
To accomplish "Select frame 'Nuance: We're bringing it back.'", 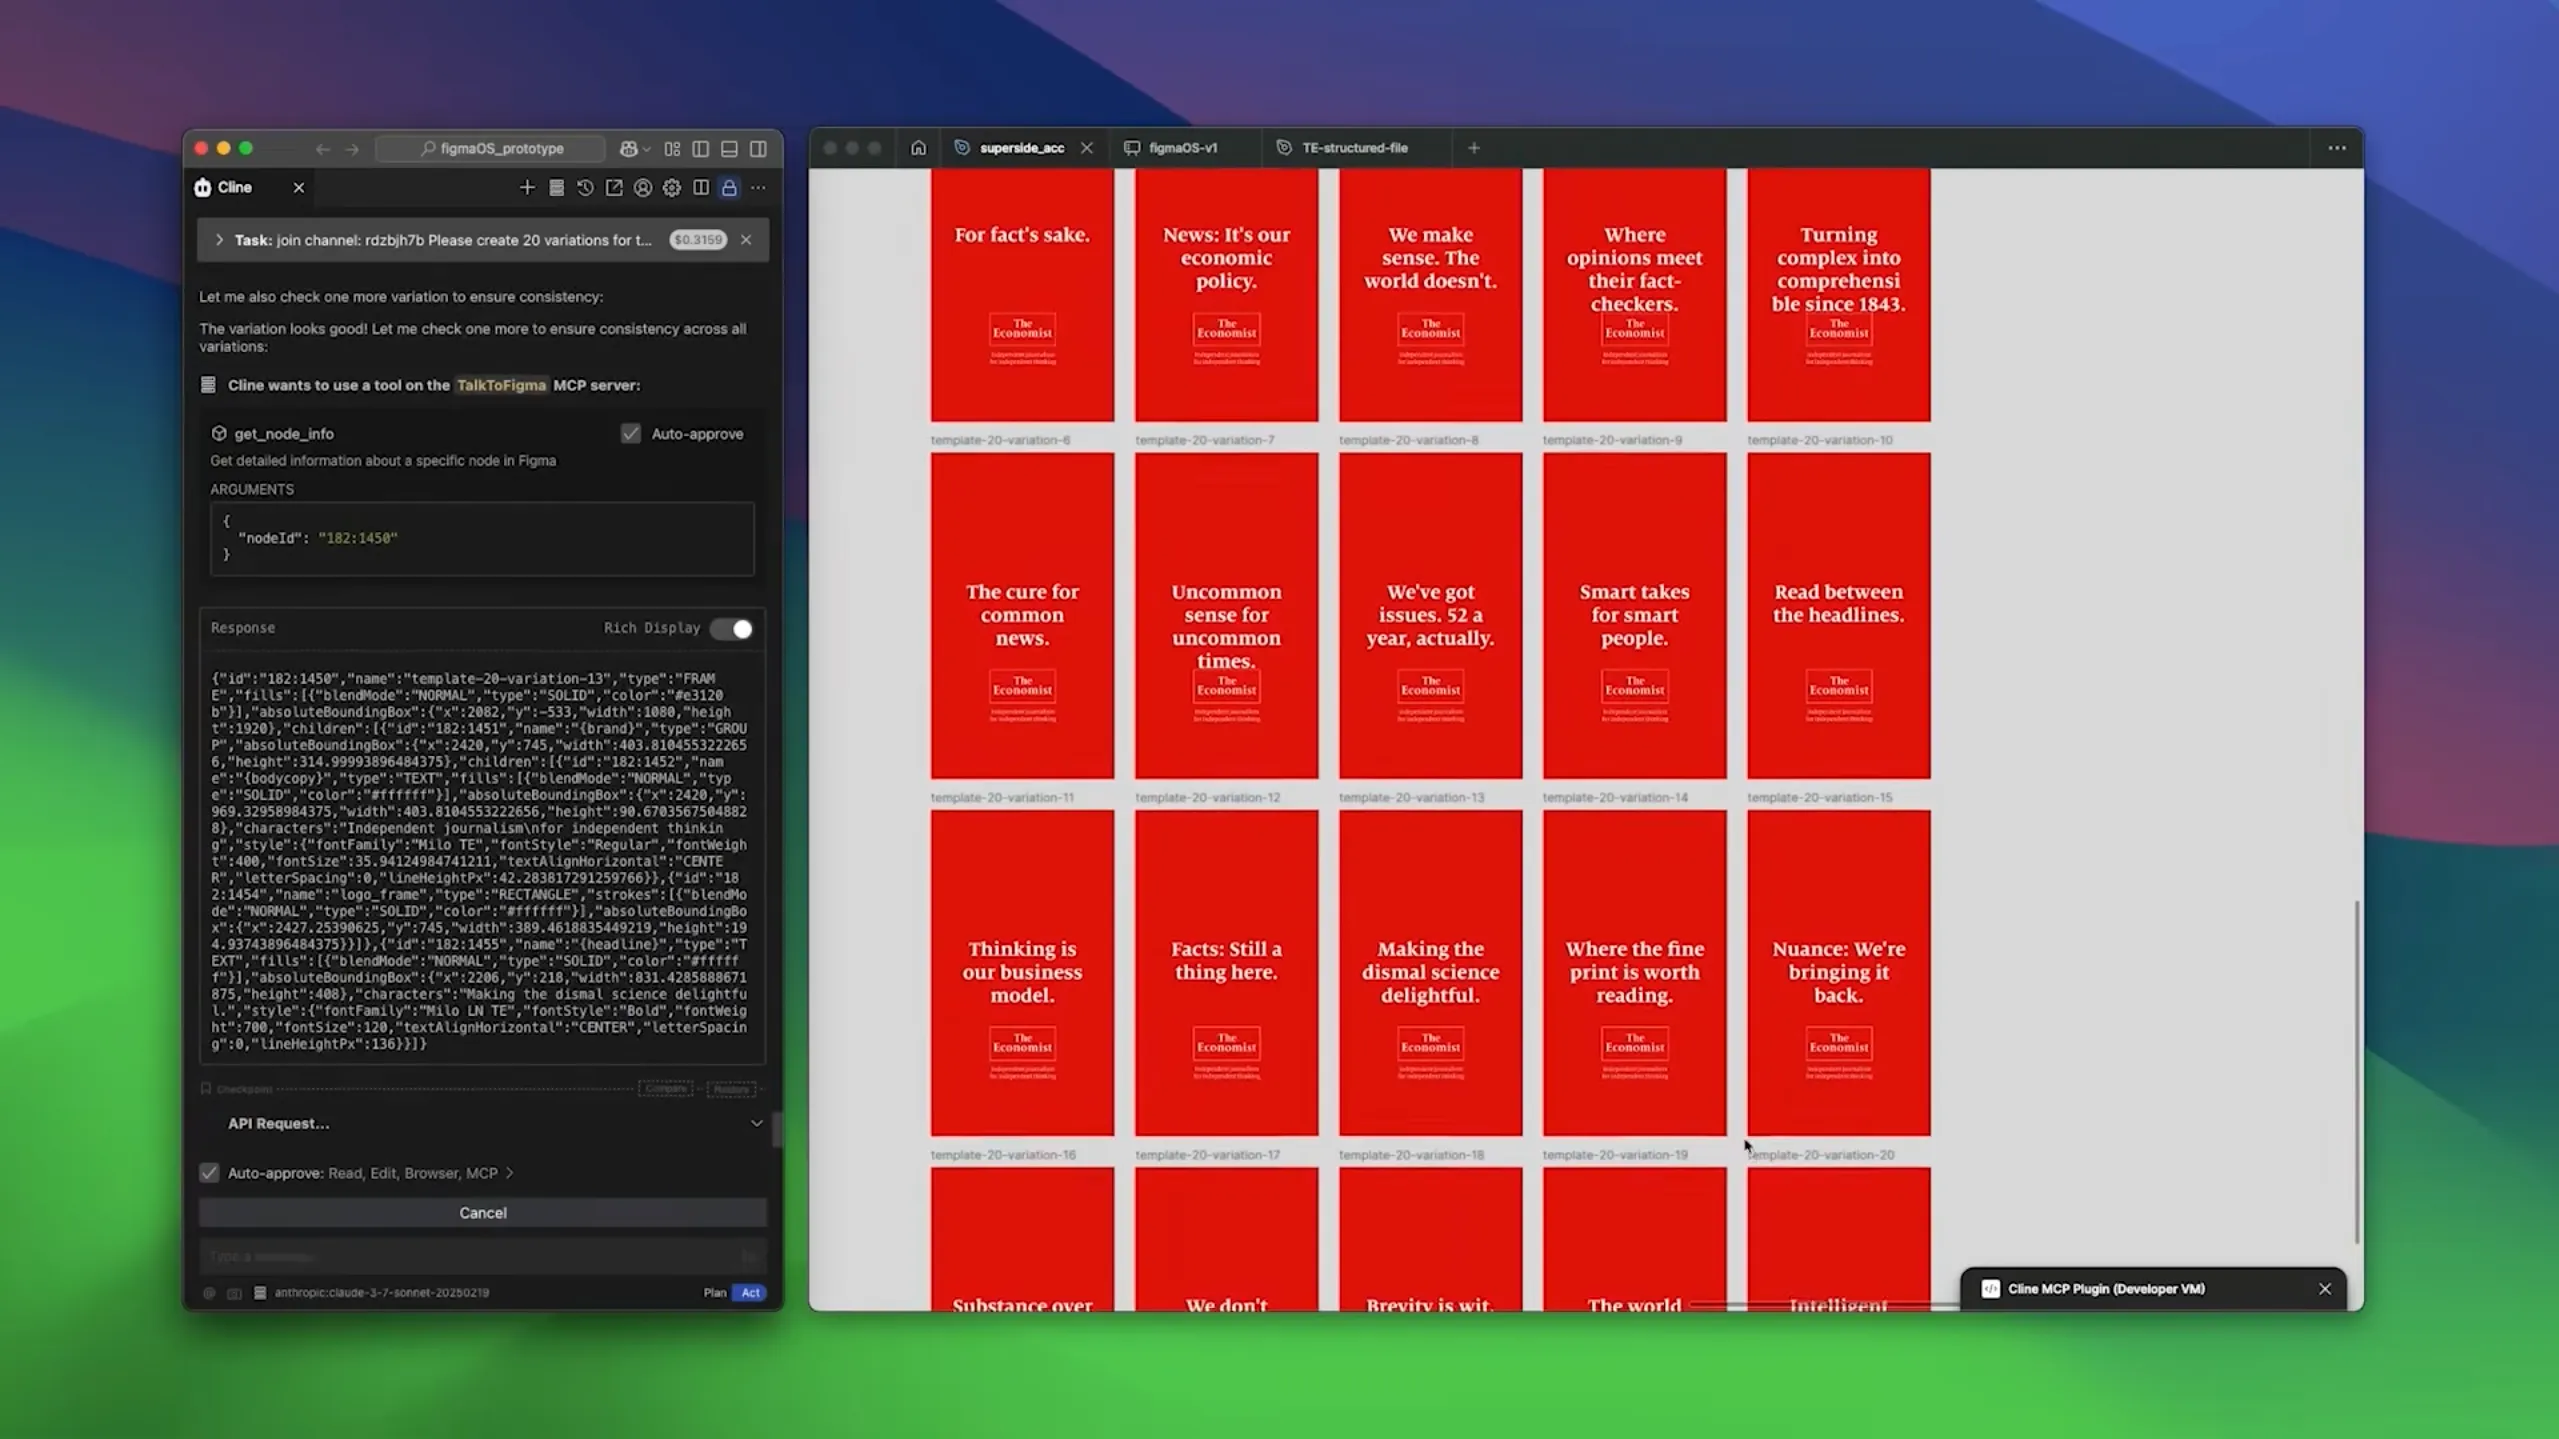I will coord(1838,972).
